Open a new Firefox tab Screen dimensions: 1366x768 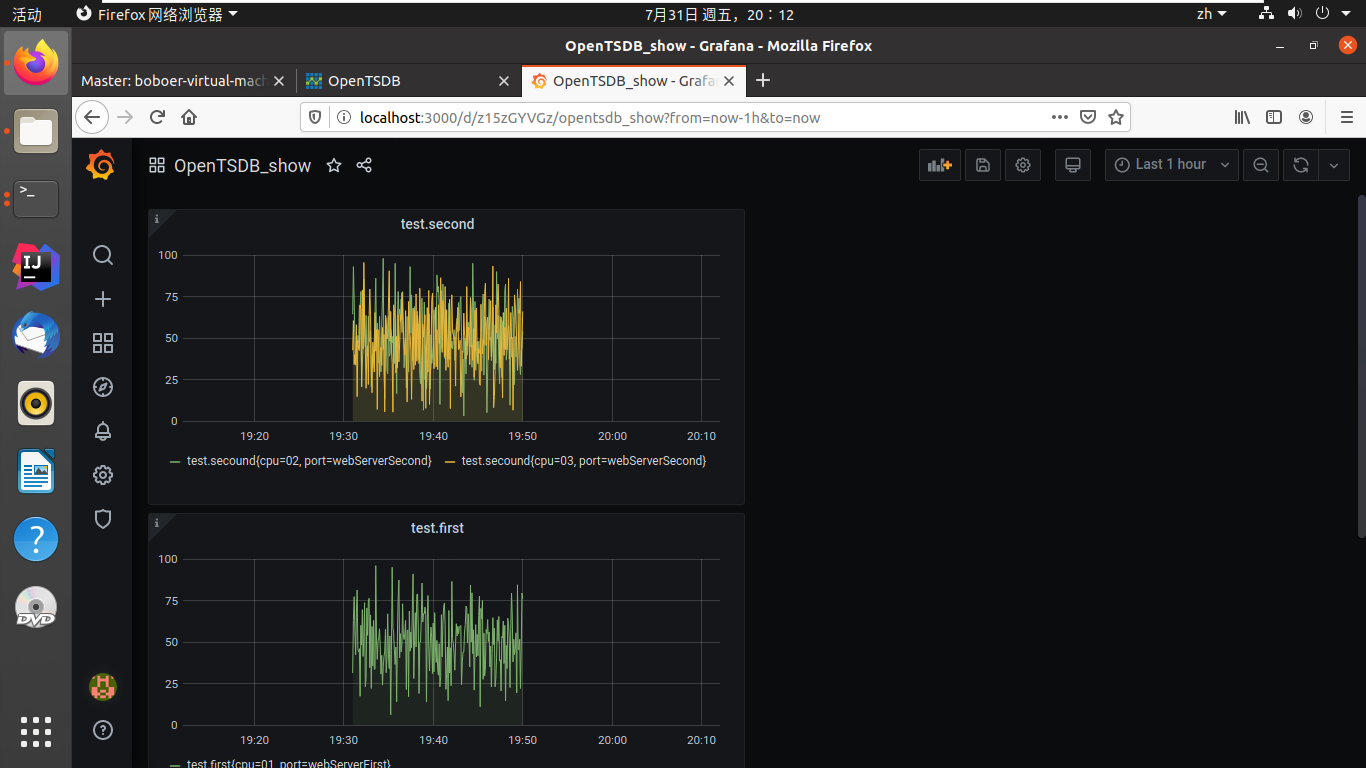763,81
